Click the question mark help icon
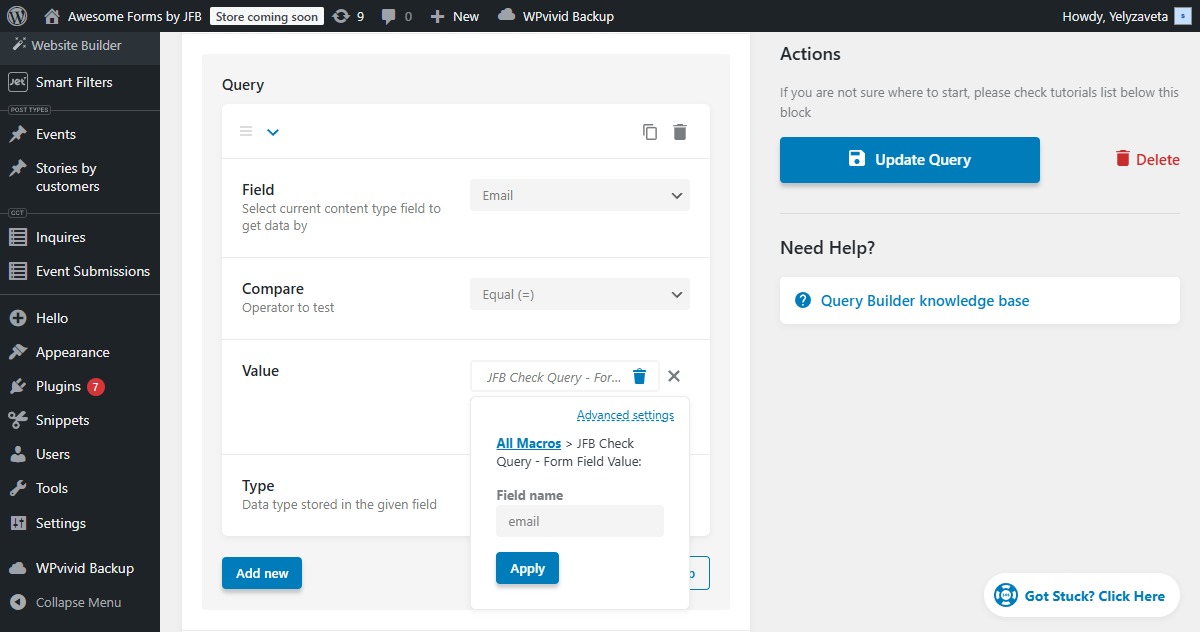Screen dimensions: 1200x632 coord(802,300)
